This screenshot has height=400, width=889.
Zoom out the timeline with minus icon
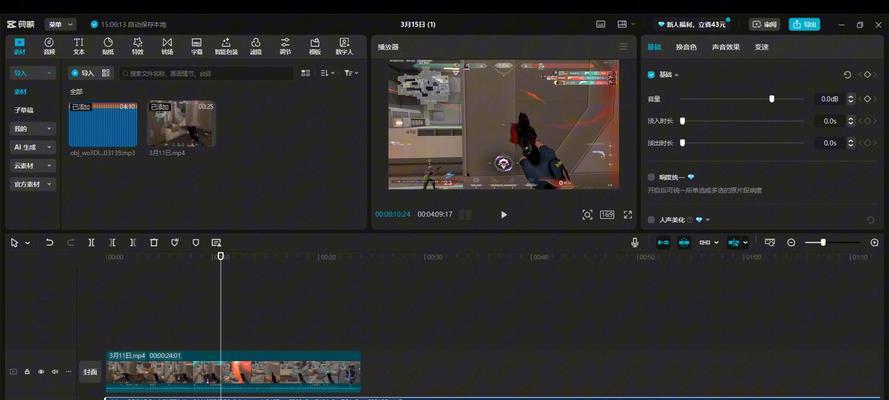click(x=791, y=242)
